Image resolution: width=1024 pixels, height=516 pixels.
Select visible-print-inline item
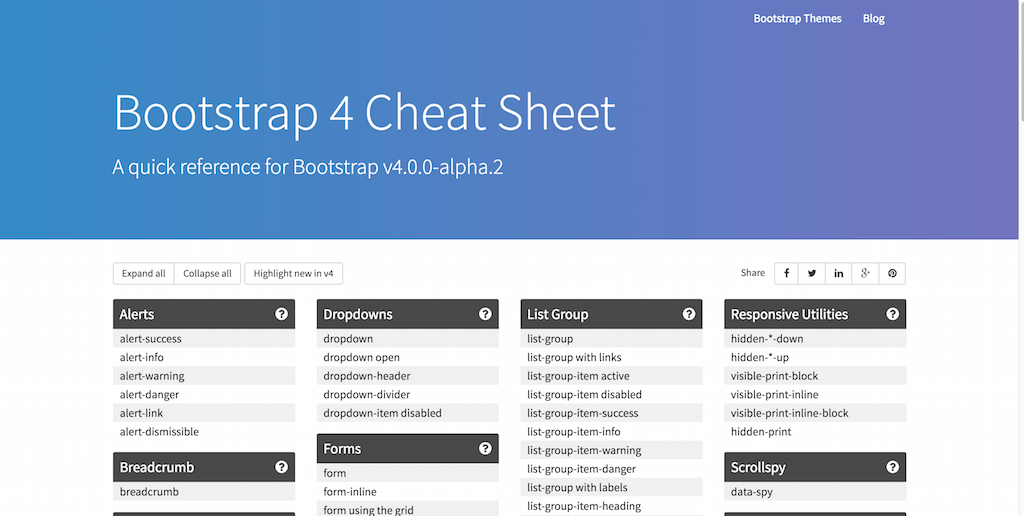click(815, 395)
